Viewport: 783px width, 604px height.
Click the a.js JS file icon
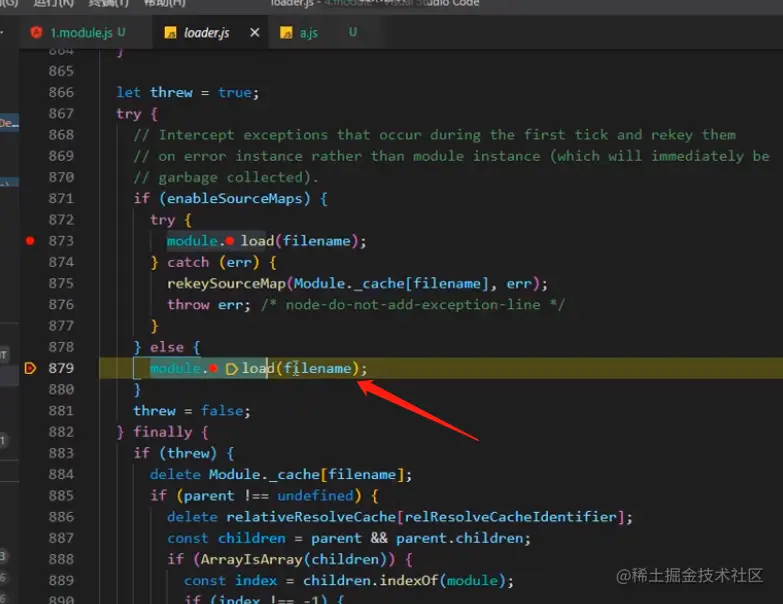286,33
